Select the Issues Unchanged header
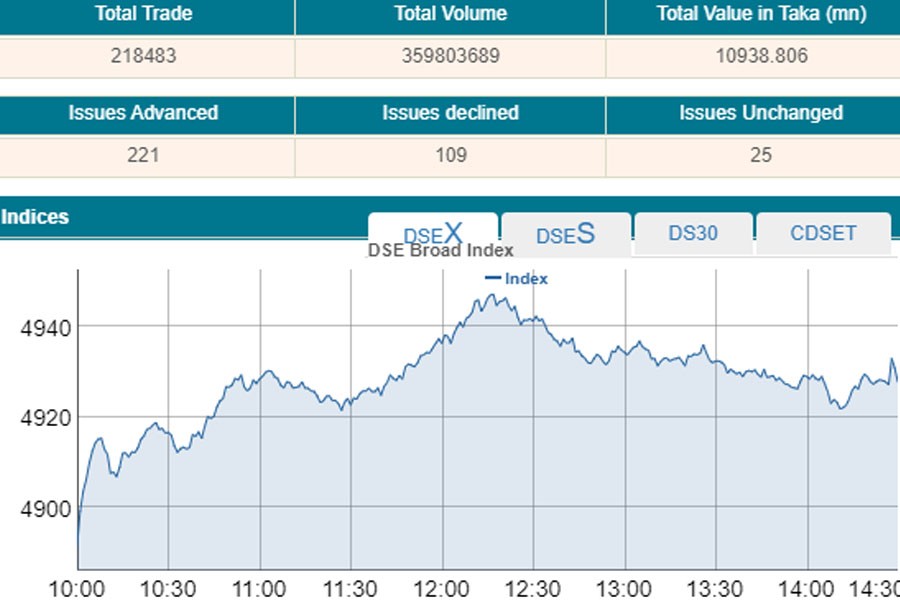 click(761, 113)
